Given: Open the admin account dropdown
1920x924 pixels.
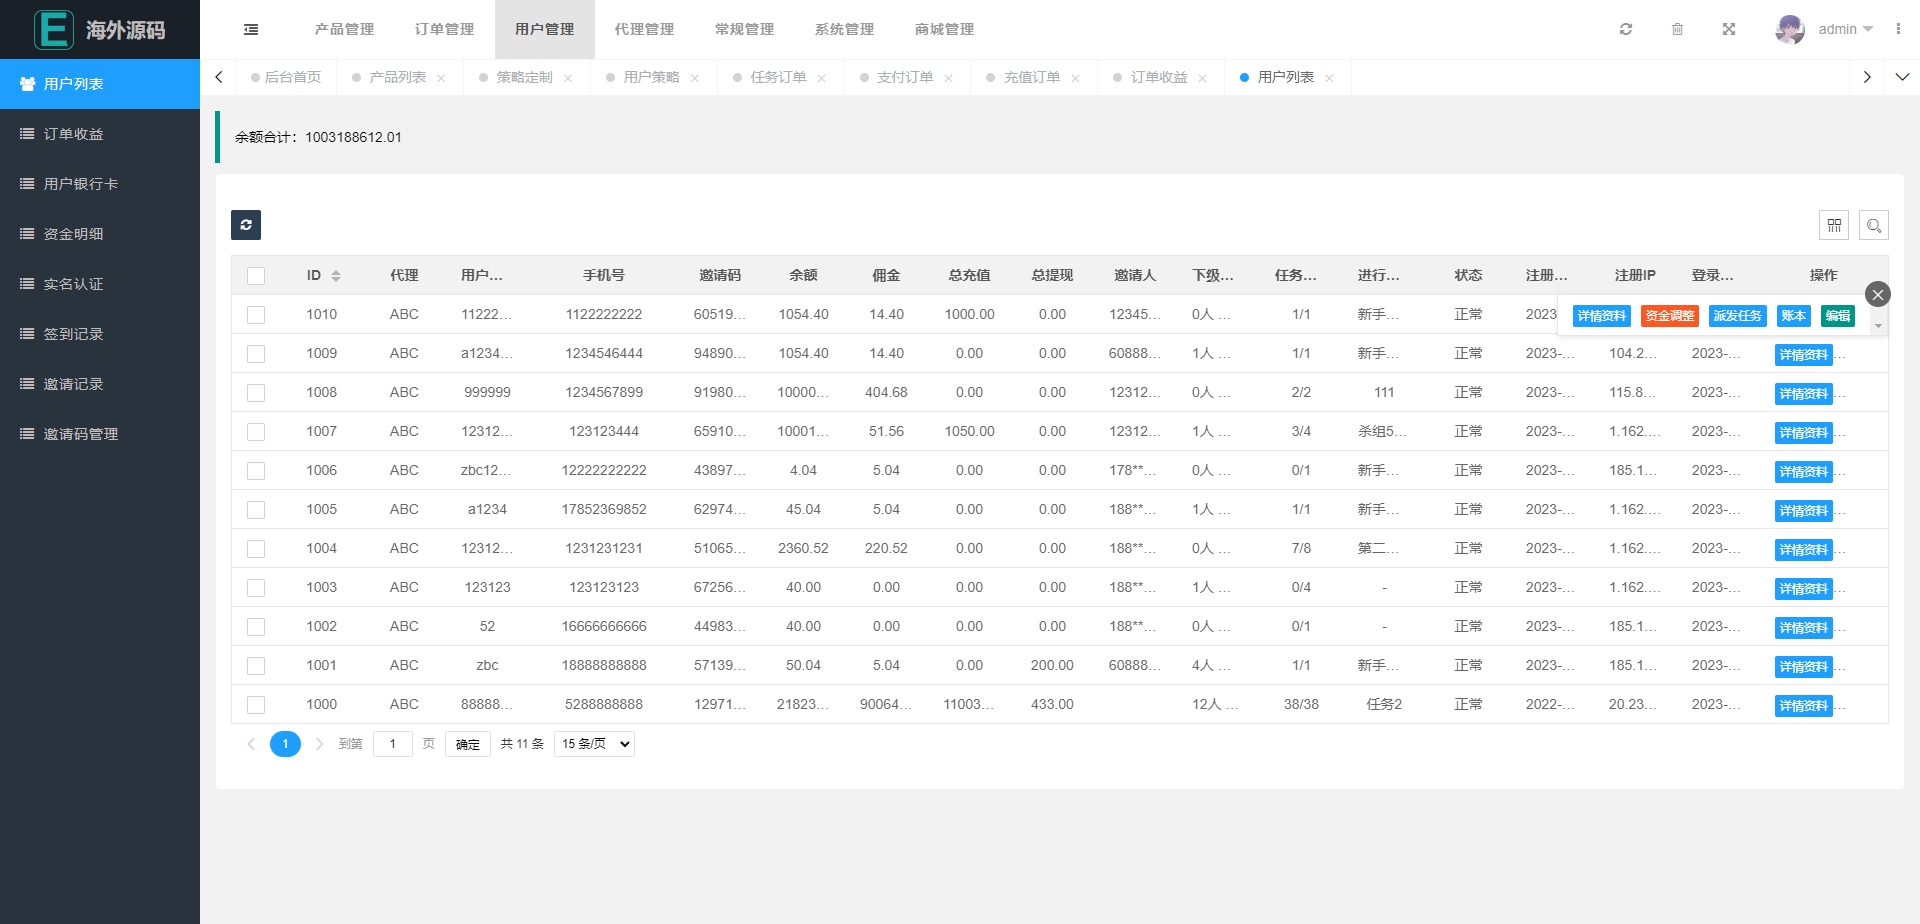Looking at the screenshot, I should 1836,29.
